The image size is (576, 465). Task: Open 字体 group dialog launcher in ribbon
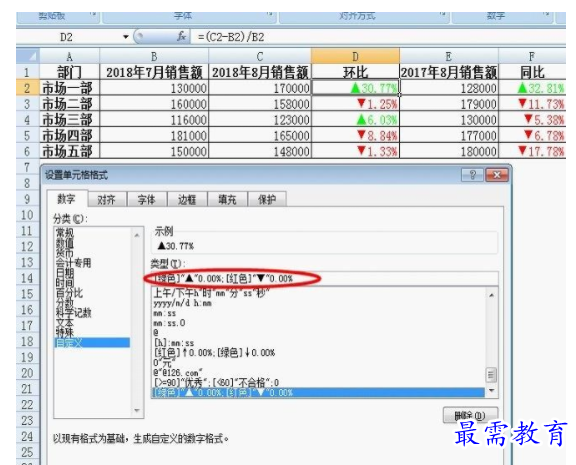pyautogui.click(x=270, y=15)
